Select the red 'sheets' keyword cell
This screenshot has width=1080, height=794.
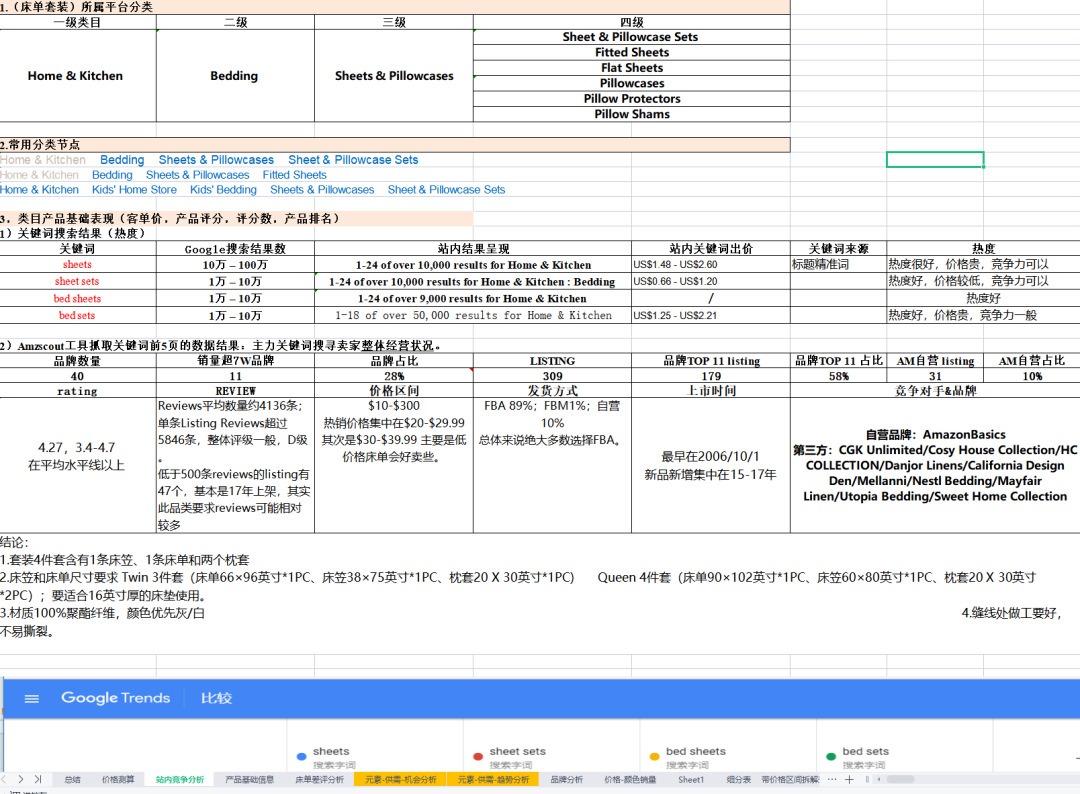pos(78,264)
